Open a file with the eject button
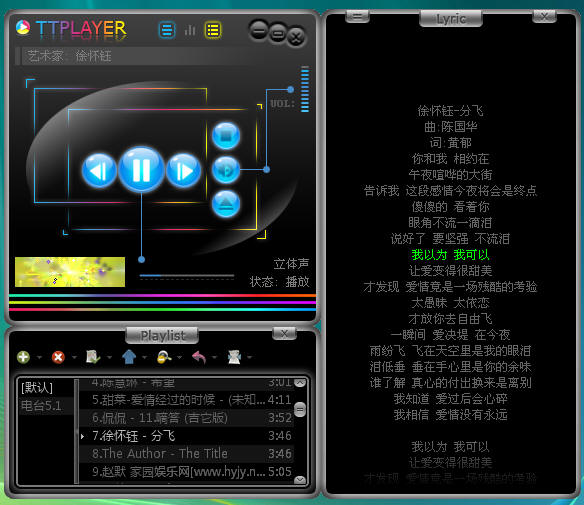This screenshot has width=584, height=505. coord(226,204)
